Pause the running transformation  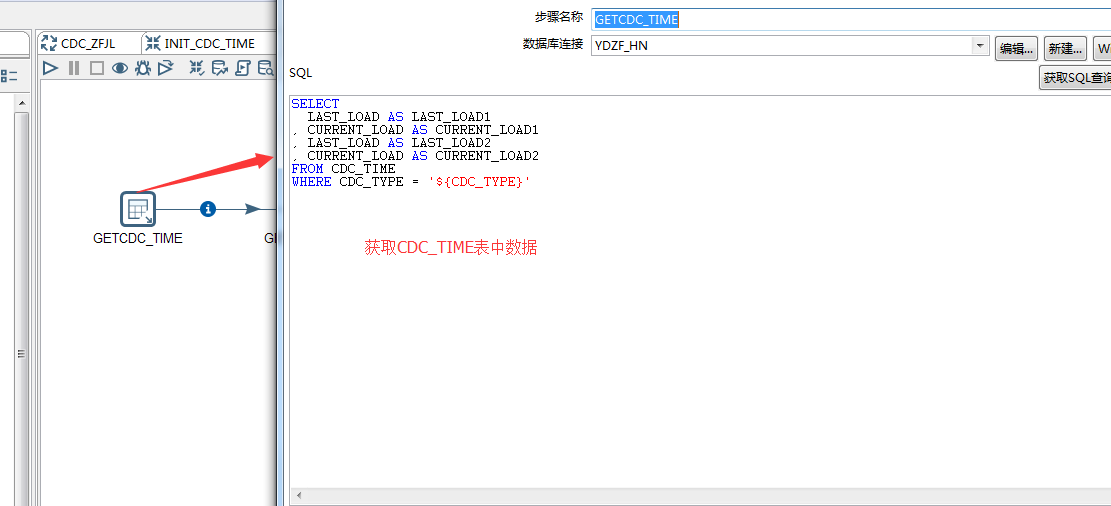click(74, 68)
